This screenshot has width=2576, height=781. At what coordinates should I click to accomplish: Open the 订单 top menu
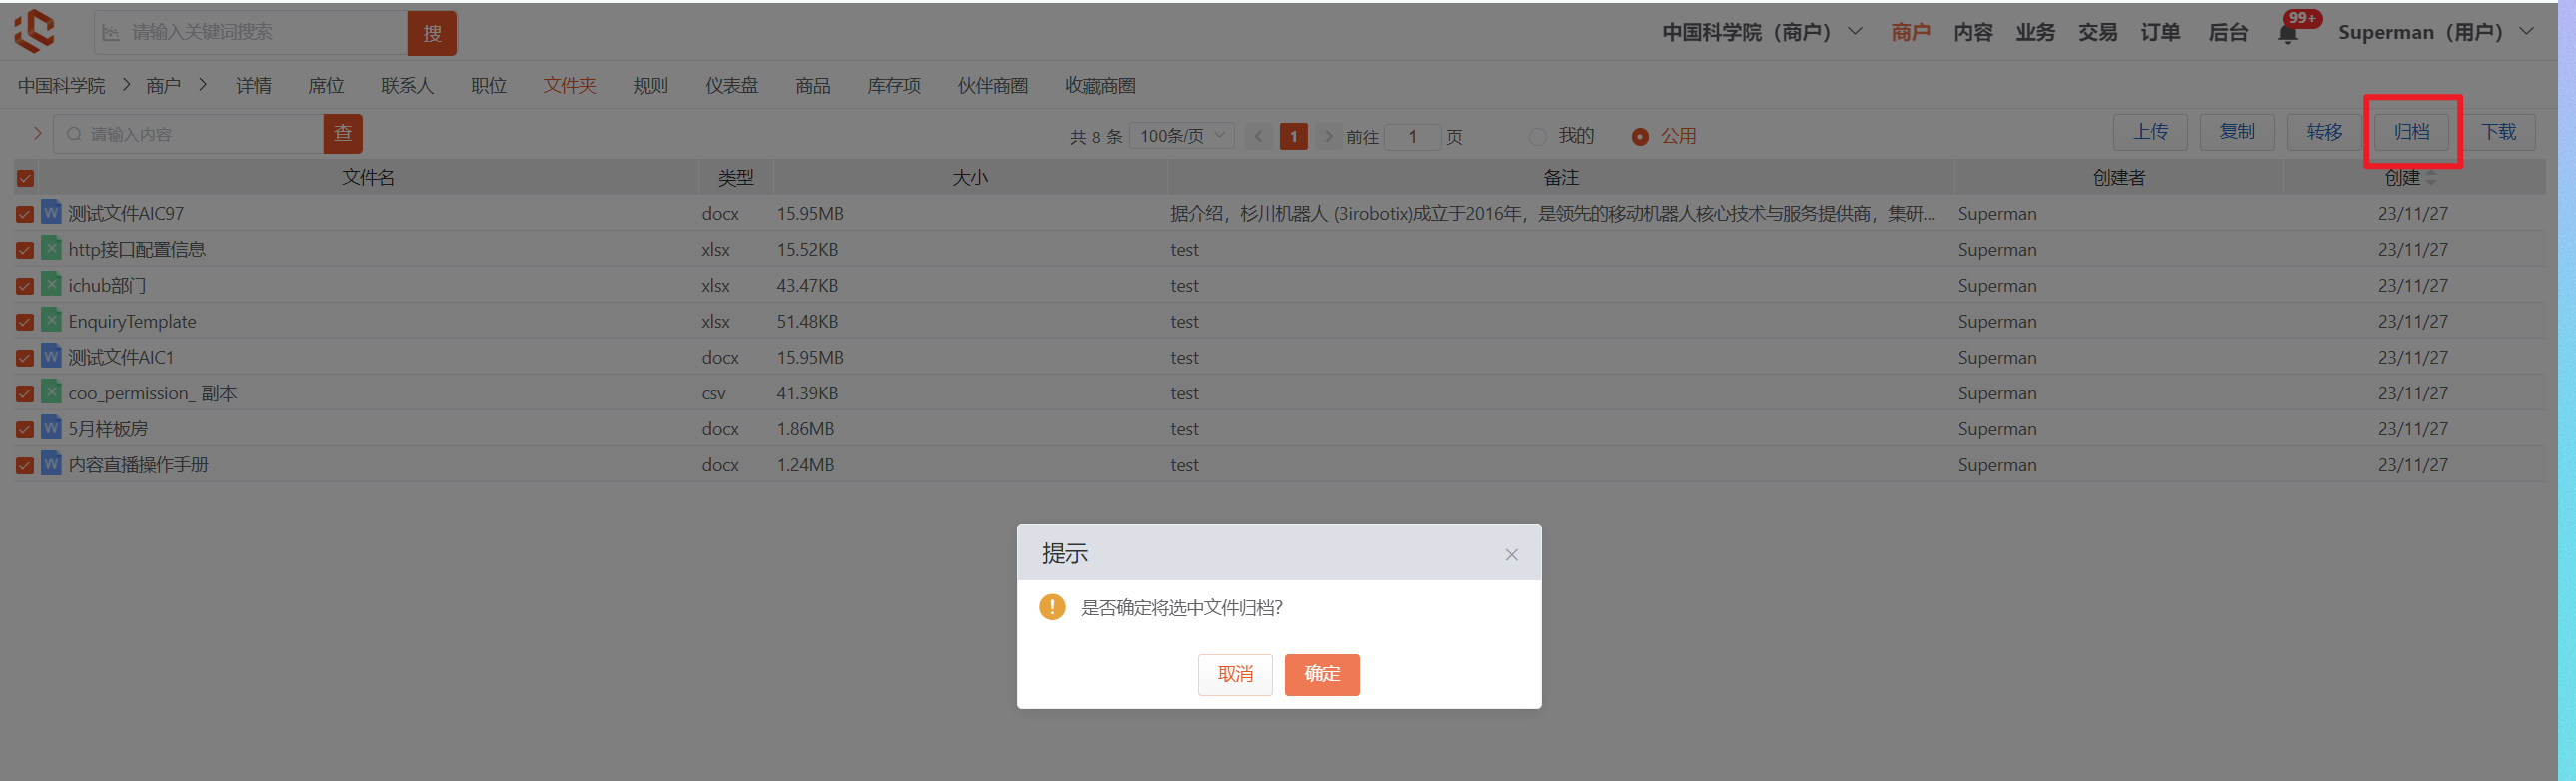point(2161,32)
